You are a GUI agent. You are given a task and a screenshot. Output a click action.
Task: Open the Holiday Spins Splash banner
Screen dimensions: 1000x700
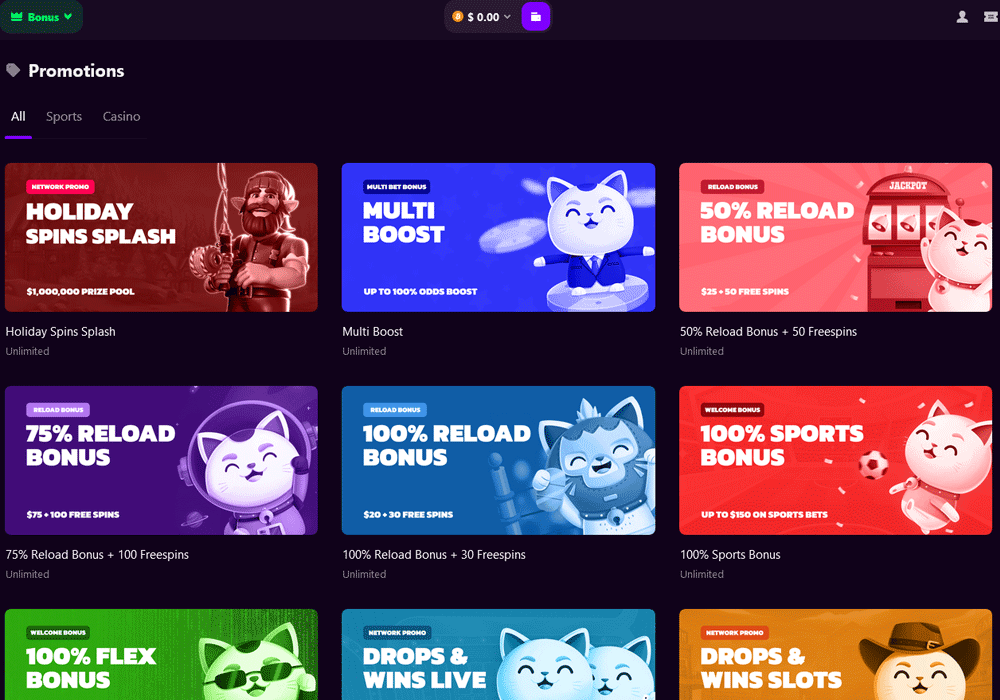point(161,237)
